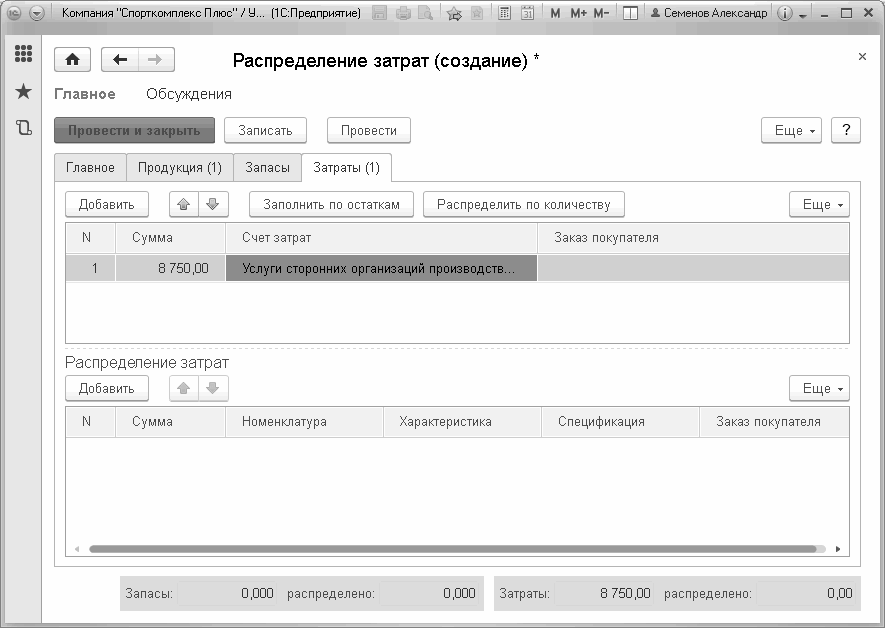Image resolution: width=885 pixels, height=628 pixels.
Task: Click Заполнить по остаткам button
Action: tap(331, 204)
